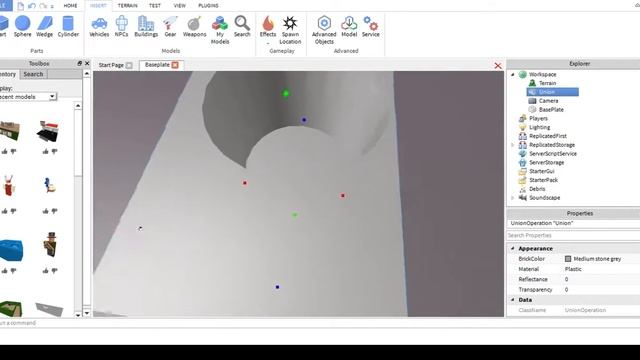The width and height of the screenshot is (640, 360).
Task: Click the green handle atop the union cylinder
Action: tap(286, 93)
